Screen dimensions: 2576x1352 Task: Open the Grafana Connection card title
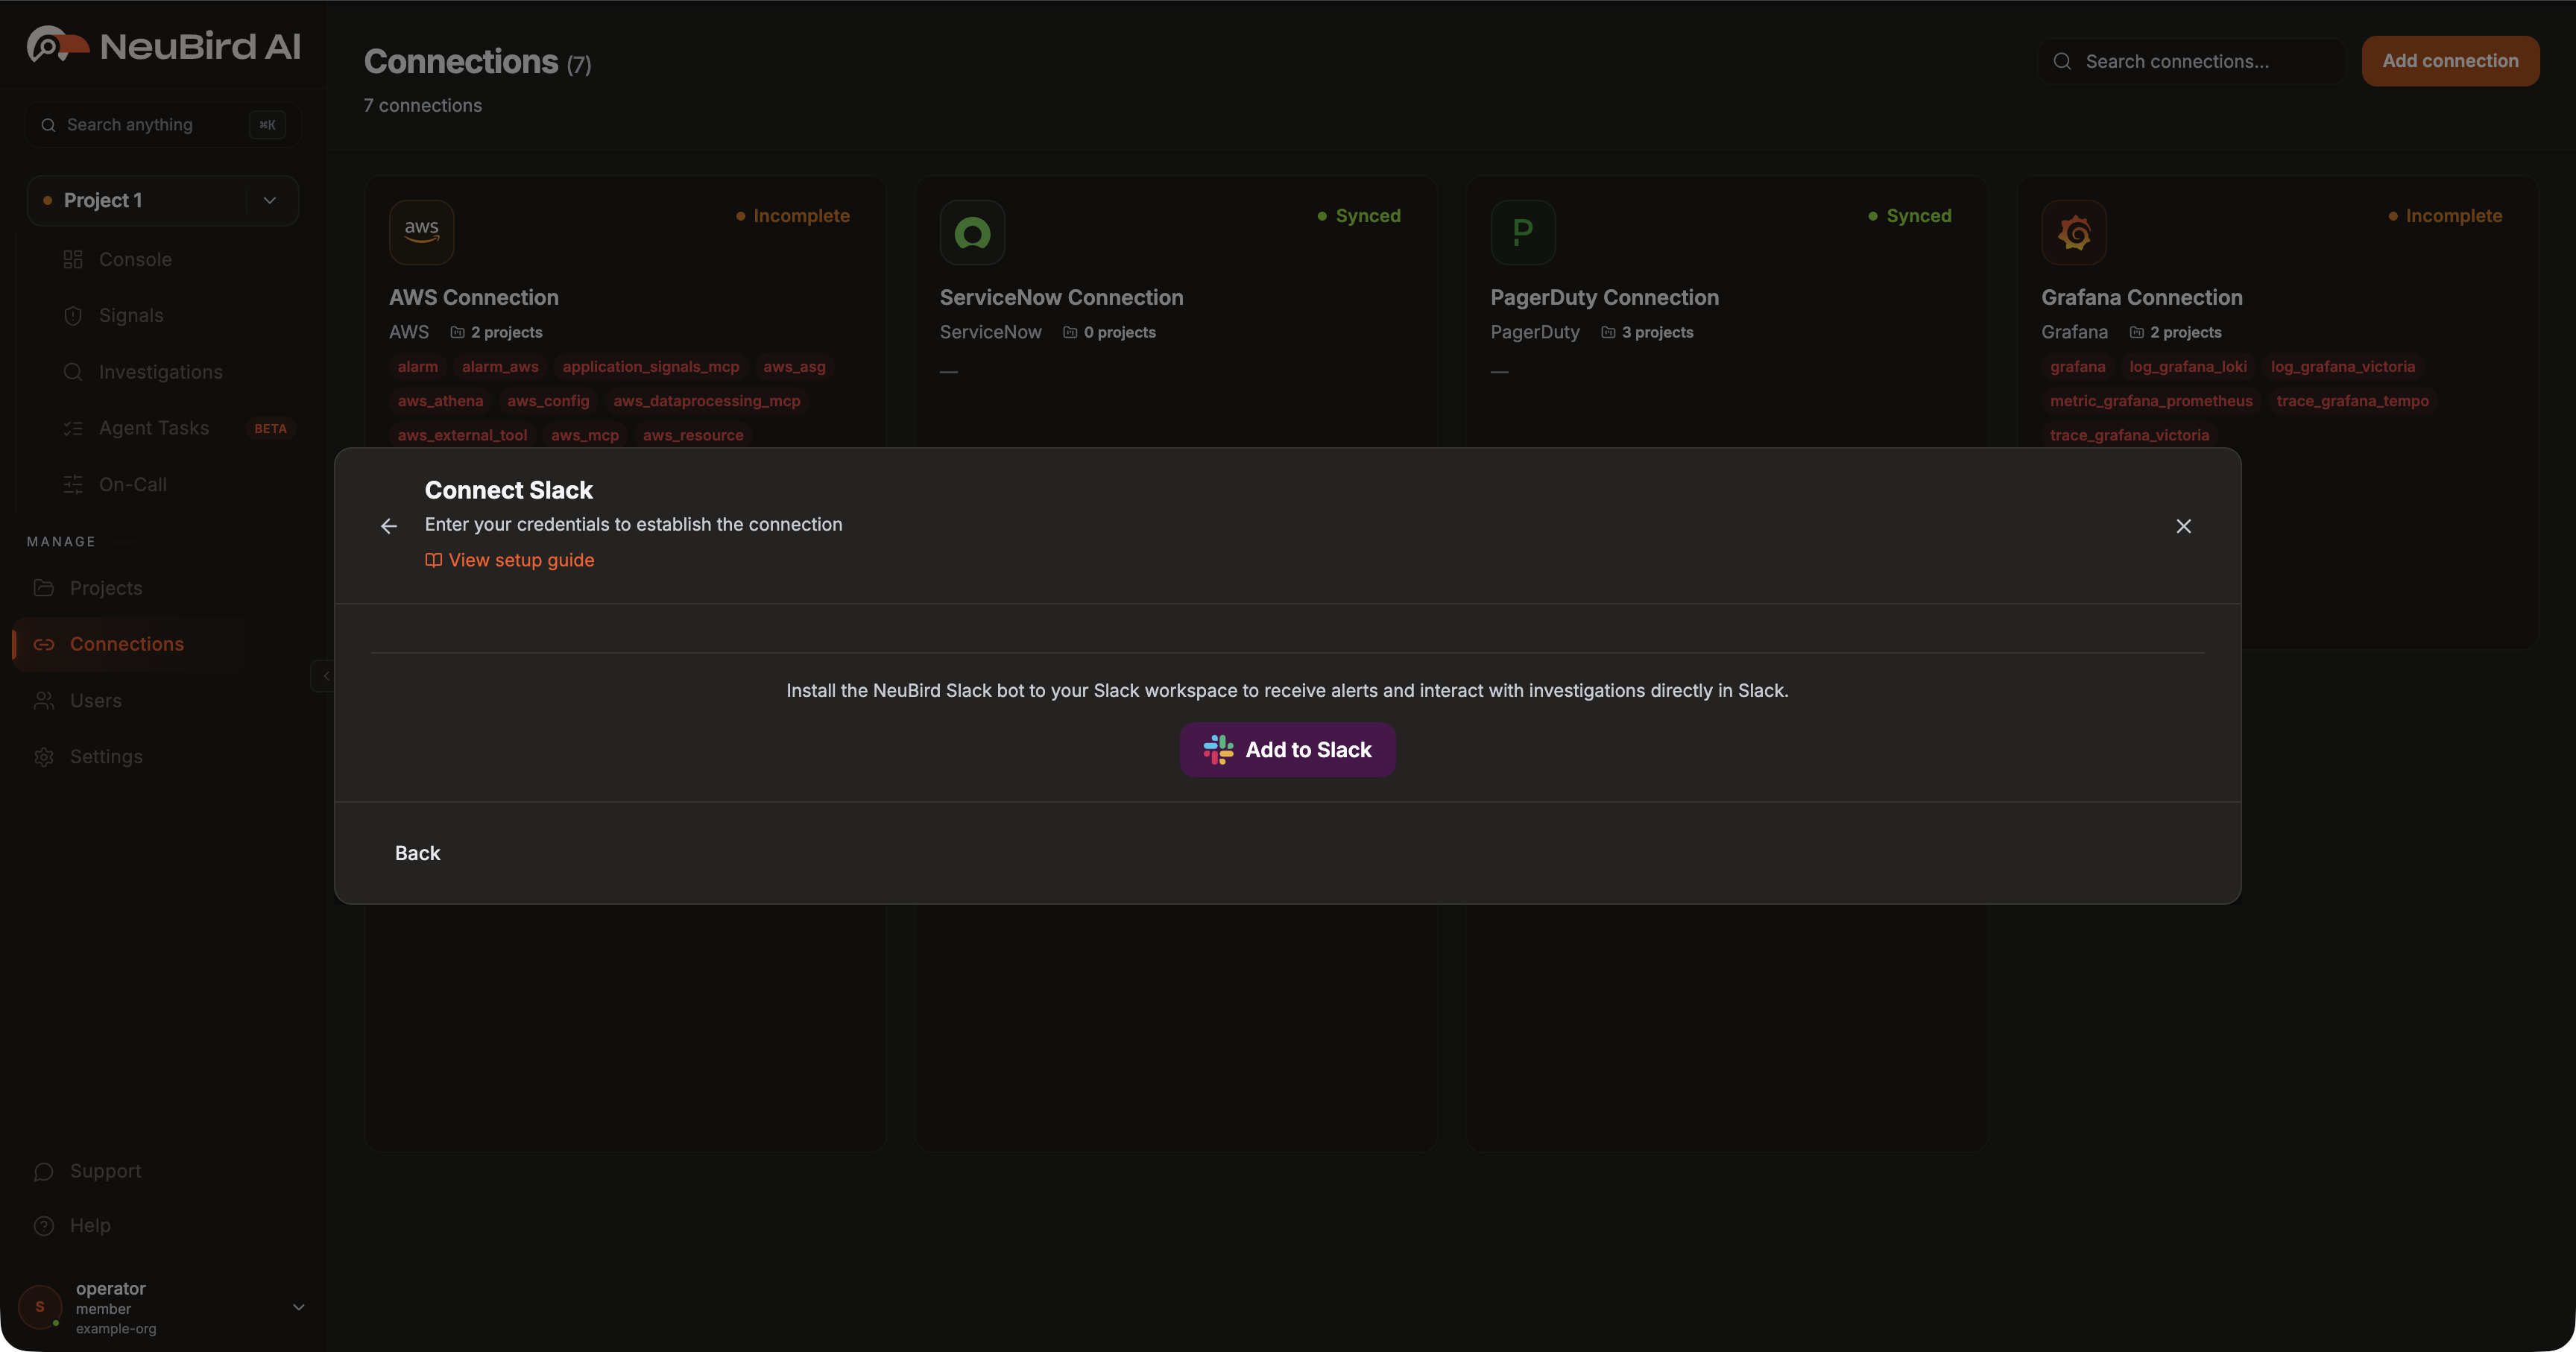point(2142,298)
